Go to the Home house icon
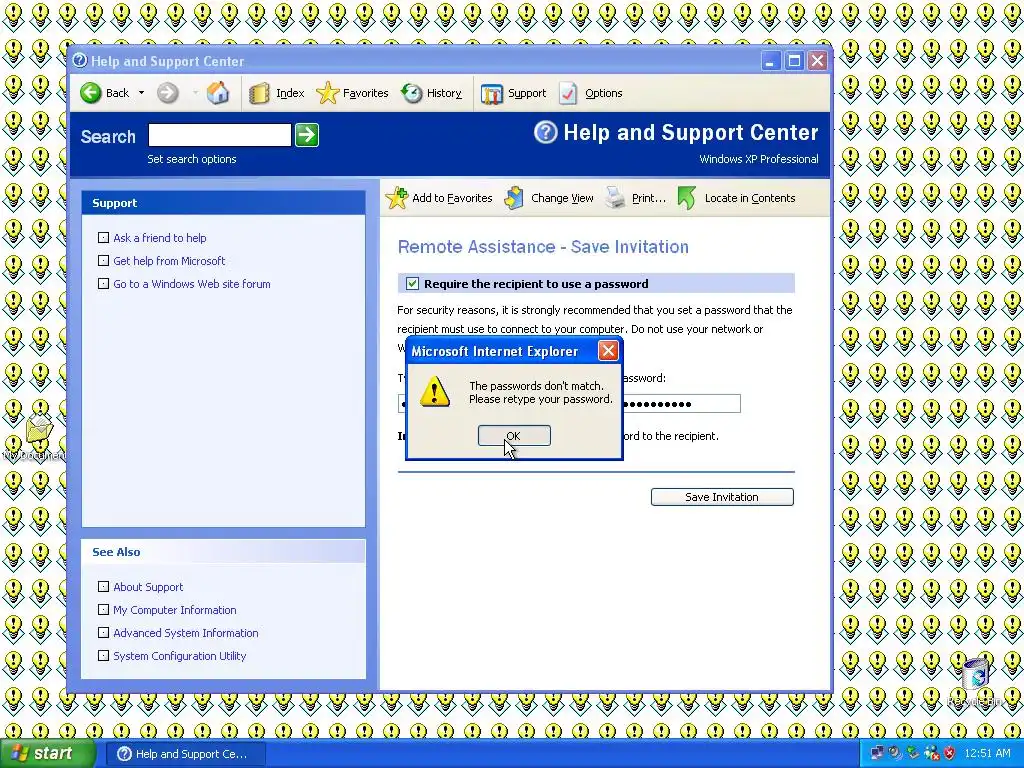The image size is (1024, 768). (x=217, y=93)
